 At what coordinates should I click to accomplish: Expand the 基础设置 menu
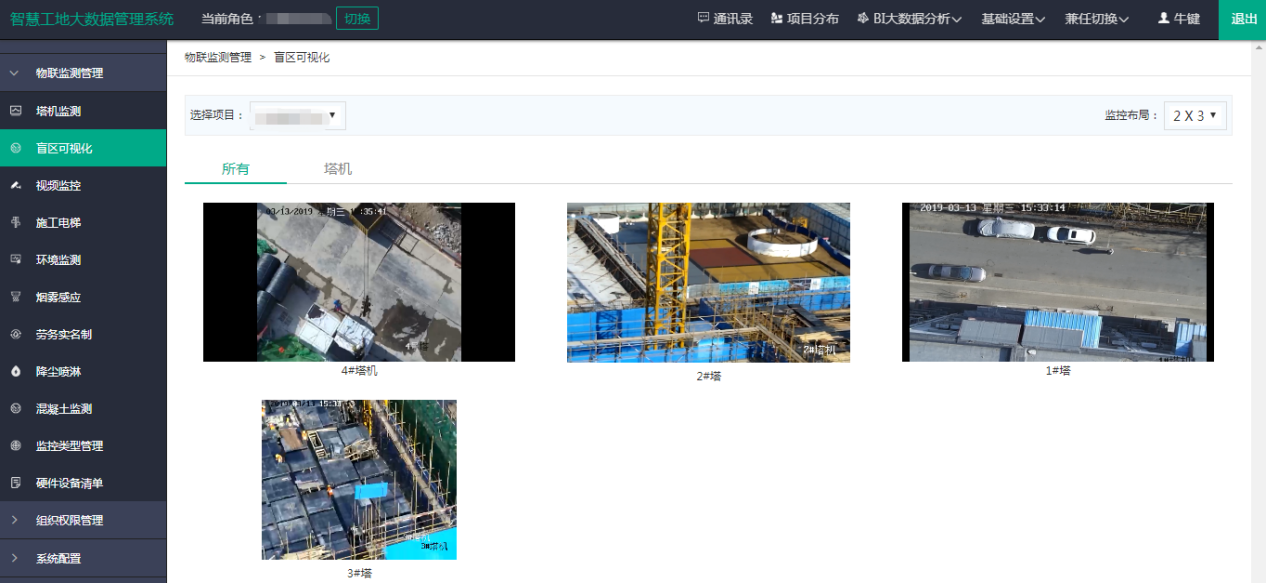tap(1012, 19)
